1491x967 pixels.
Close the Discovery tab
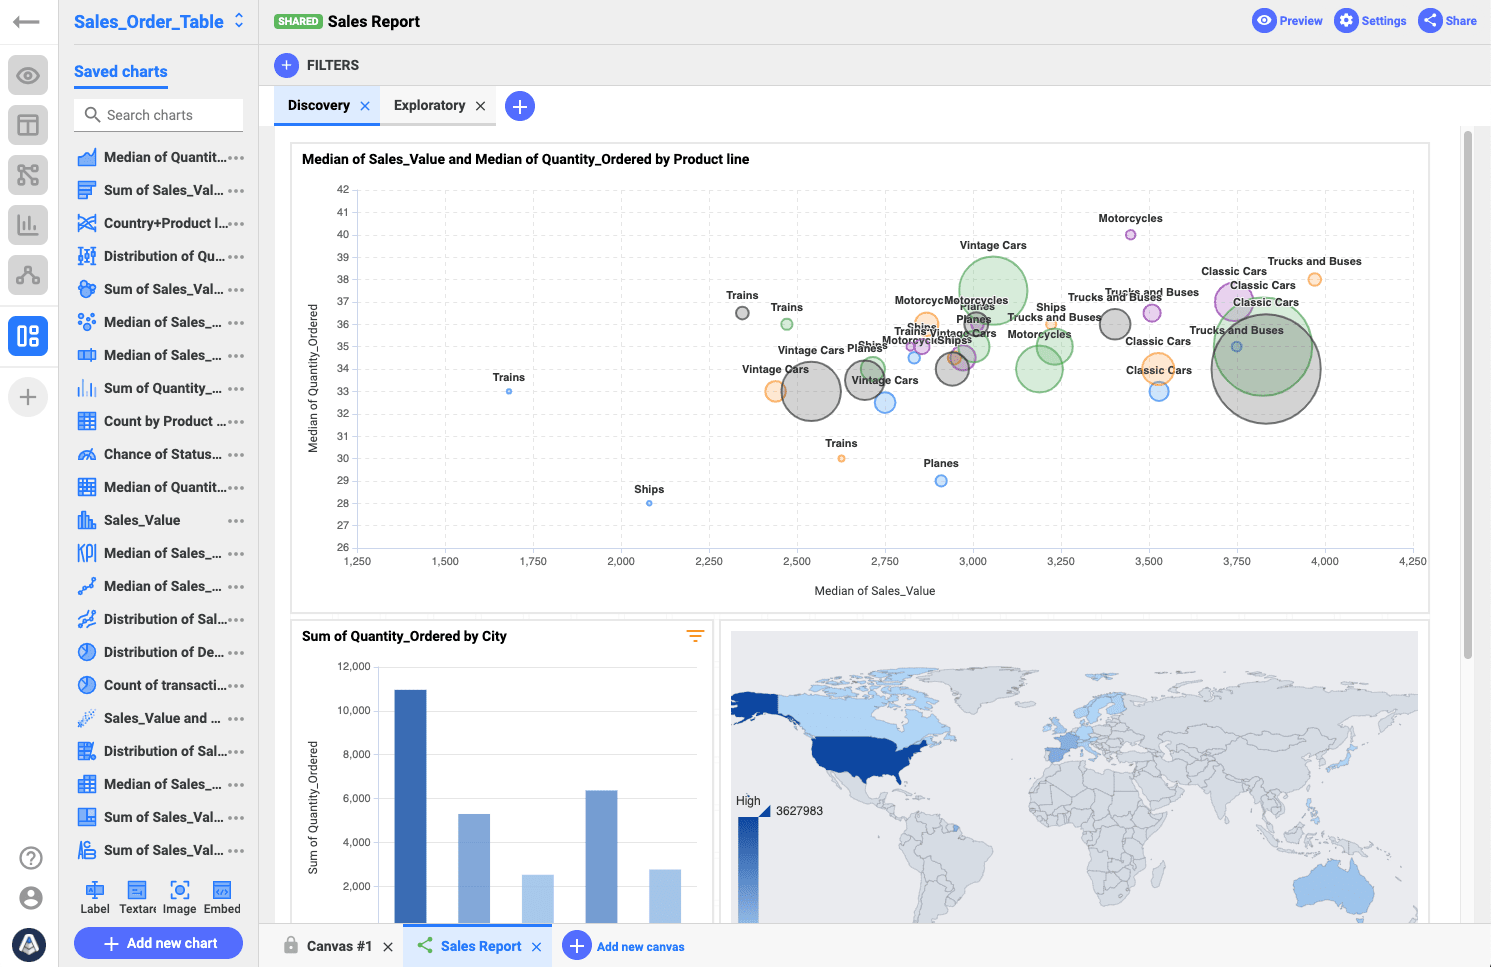(365, 106)
